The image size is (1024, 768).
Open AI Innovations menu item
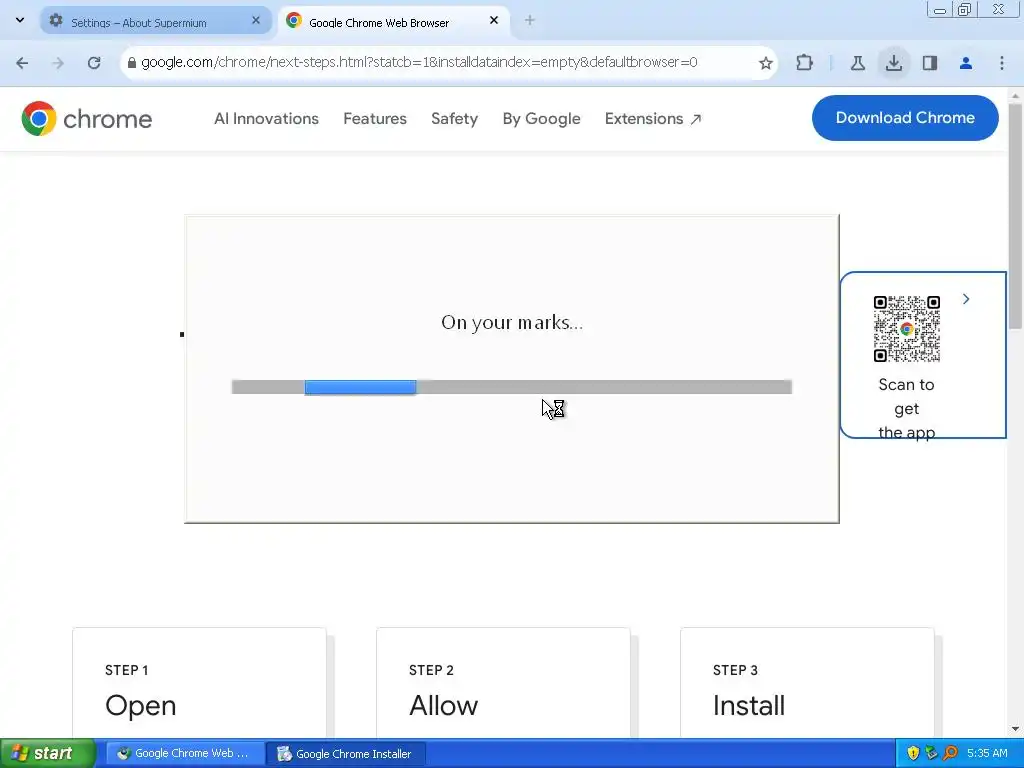[266, 119]
